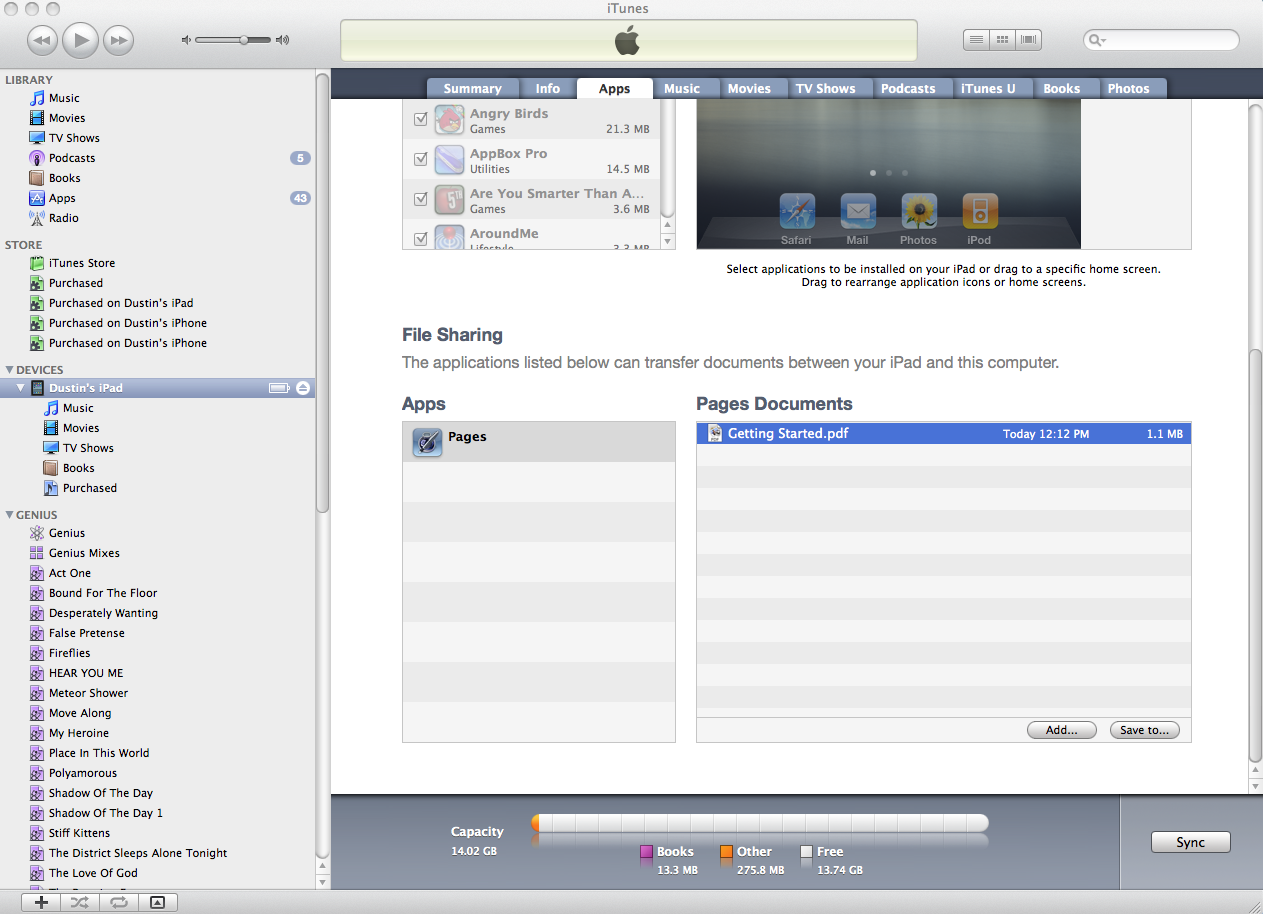The image size is (1263, 914).
Task: Click the Mail icon on iPad dock
Action: 858,212
